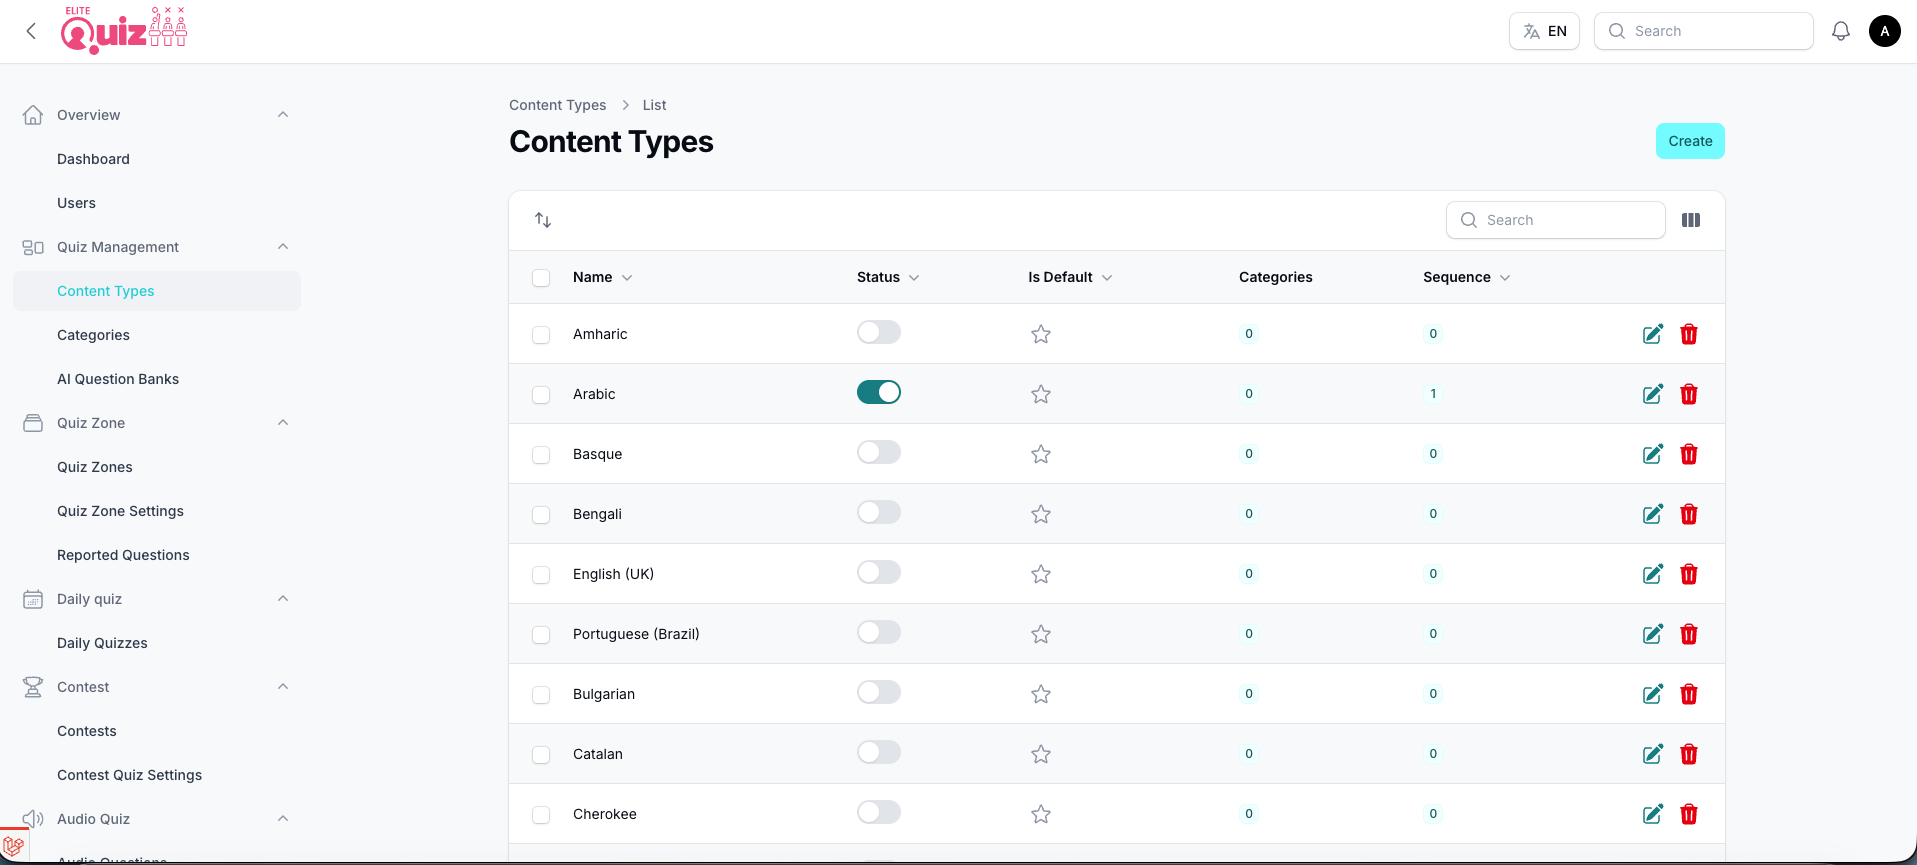This screenshot has width=1917, height=865.
Task: Delete the Arabic content type
Action: pyautogui.click(x=1689, y=394)
